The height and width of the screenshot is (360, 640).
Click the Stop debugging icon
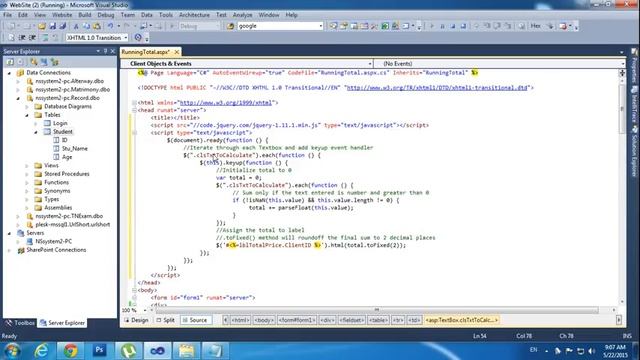[x=453, y=26]
